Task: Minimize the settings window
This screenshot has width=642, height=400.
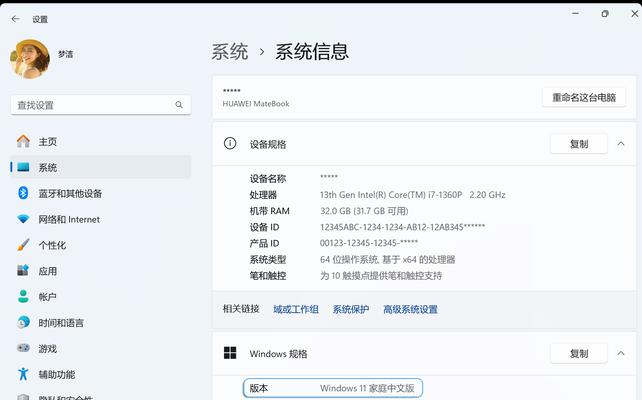Action: coord(575,14)
